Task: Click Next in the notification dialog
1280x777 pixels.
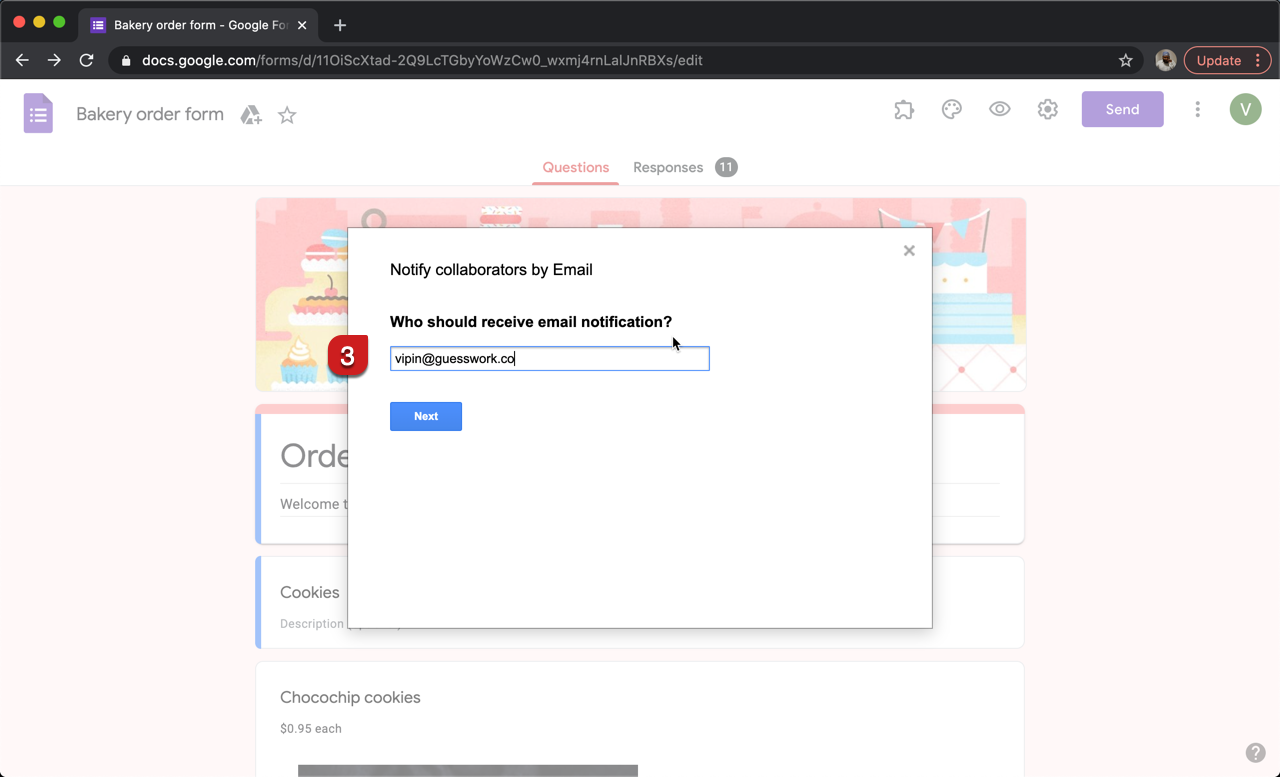Action: [426, 416]
